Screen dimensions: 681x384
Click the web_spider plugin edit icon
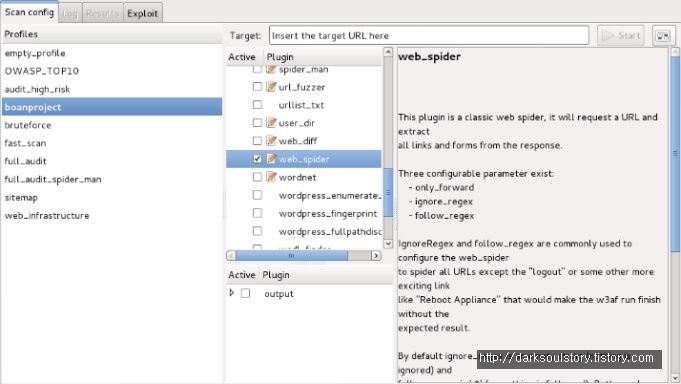[271, 159]
